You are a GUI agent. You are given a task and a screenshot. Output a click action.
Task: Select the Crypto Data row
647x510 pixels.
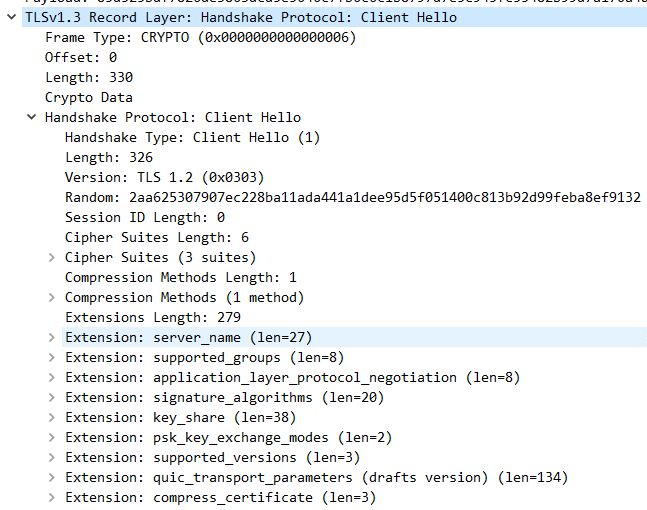pos(89,97)
